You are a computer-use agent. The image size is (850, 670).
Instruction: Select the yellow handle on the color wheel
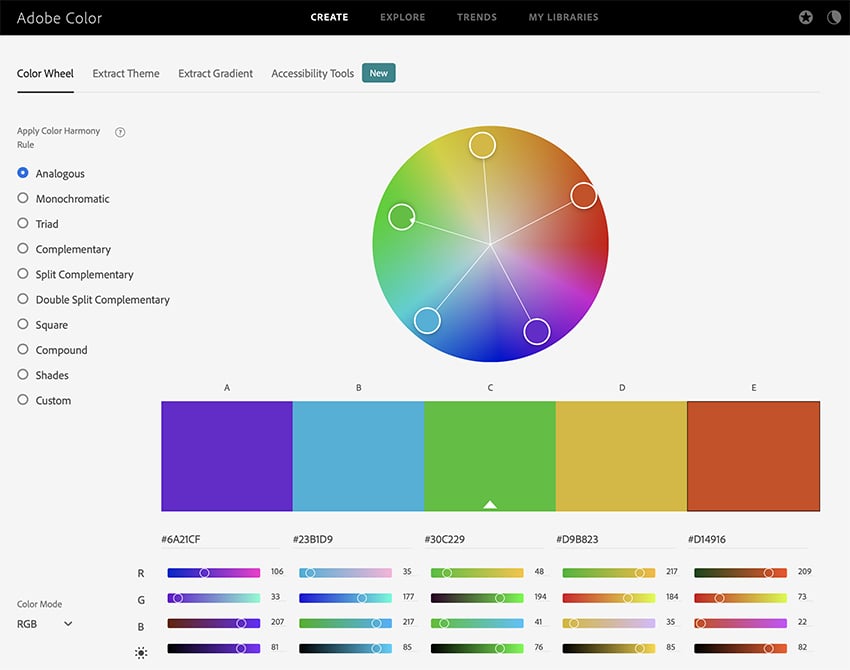[482, 145]
